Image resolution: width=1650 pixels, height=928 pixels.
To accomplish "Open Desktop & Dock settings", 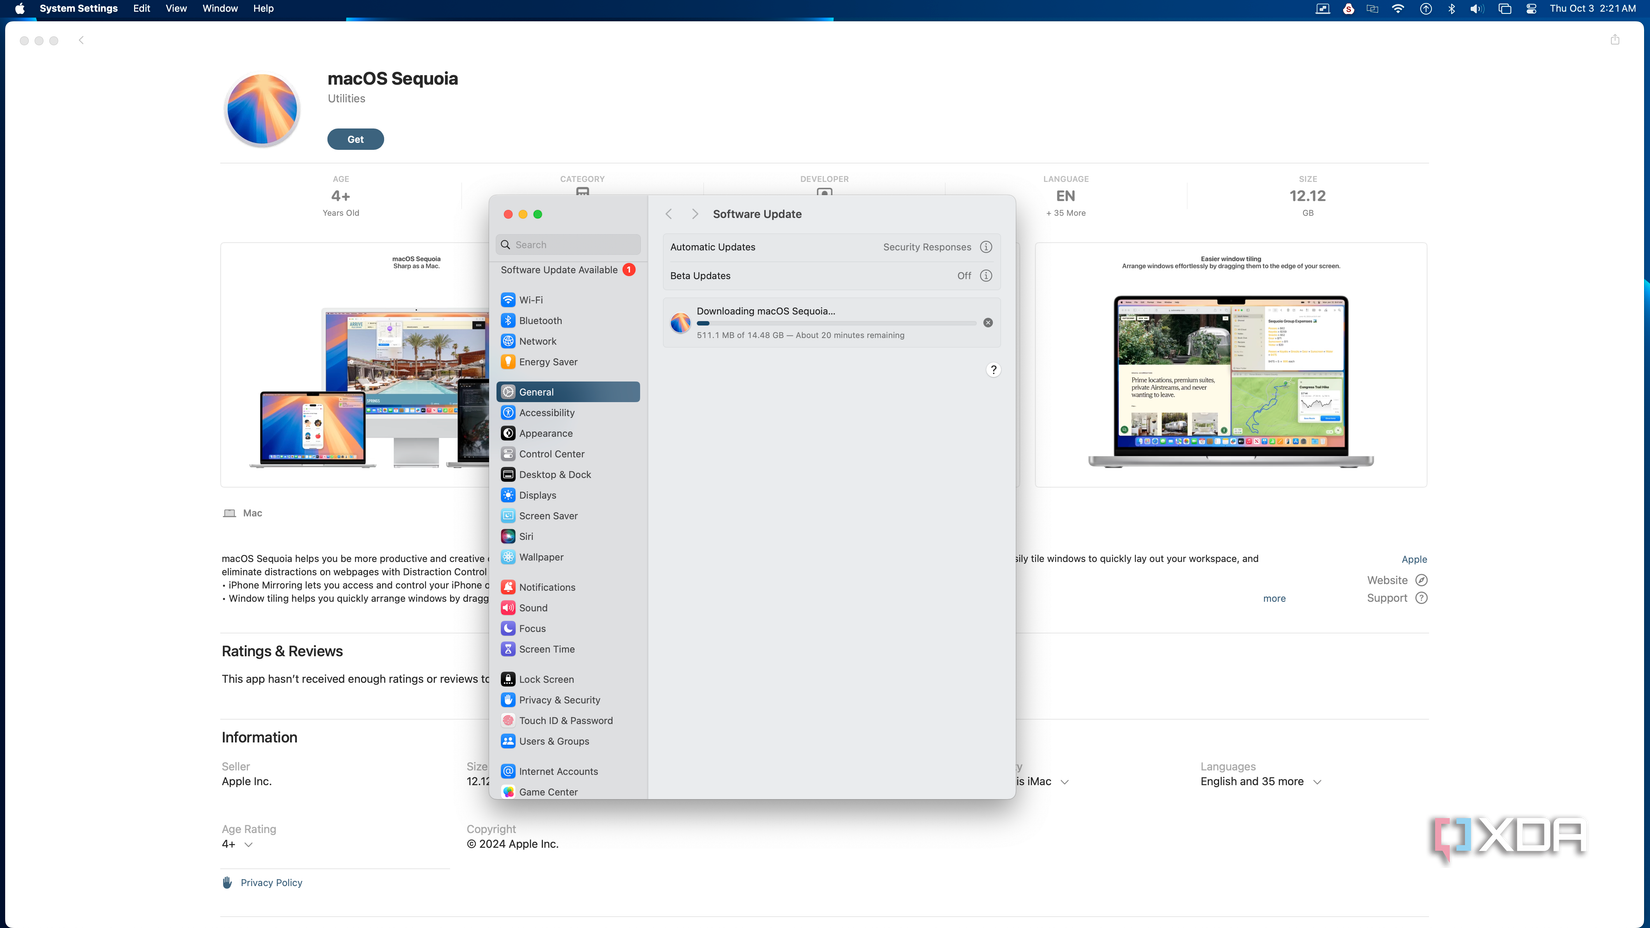I will [x=568, y=475].
